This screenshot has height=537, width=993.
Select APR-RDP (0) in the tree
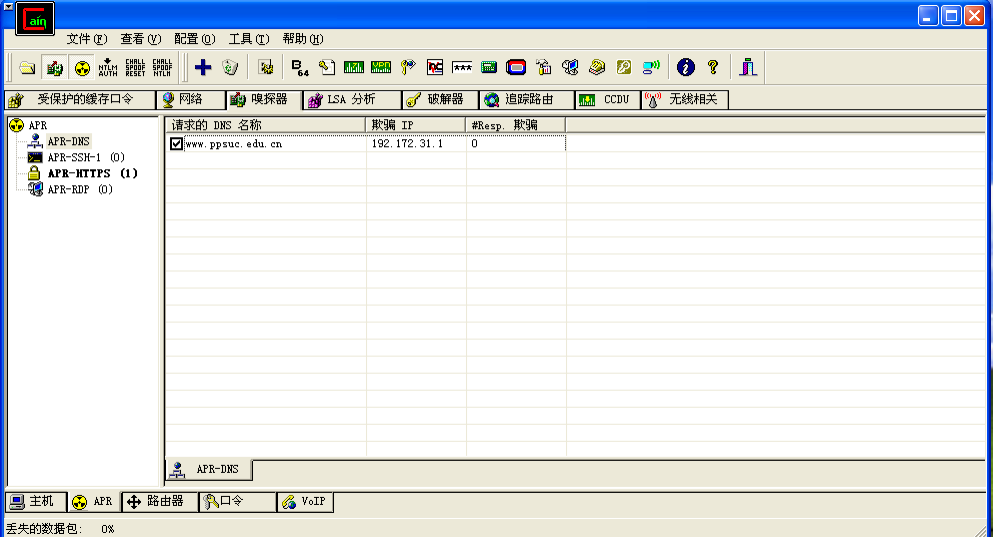click(x=80, y=189)
